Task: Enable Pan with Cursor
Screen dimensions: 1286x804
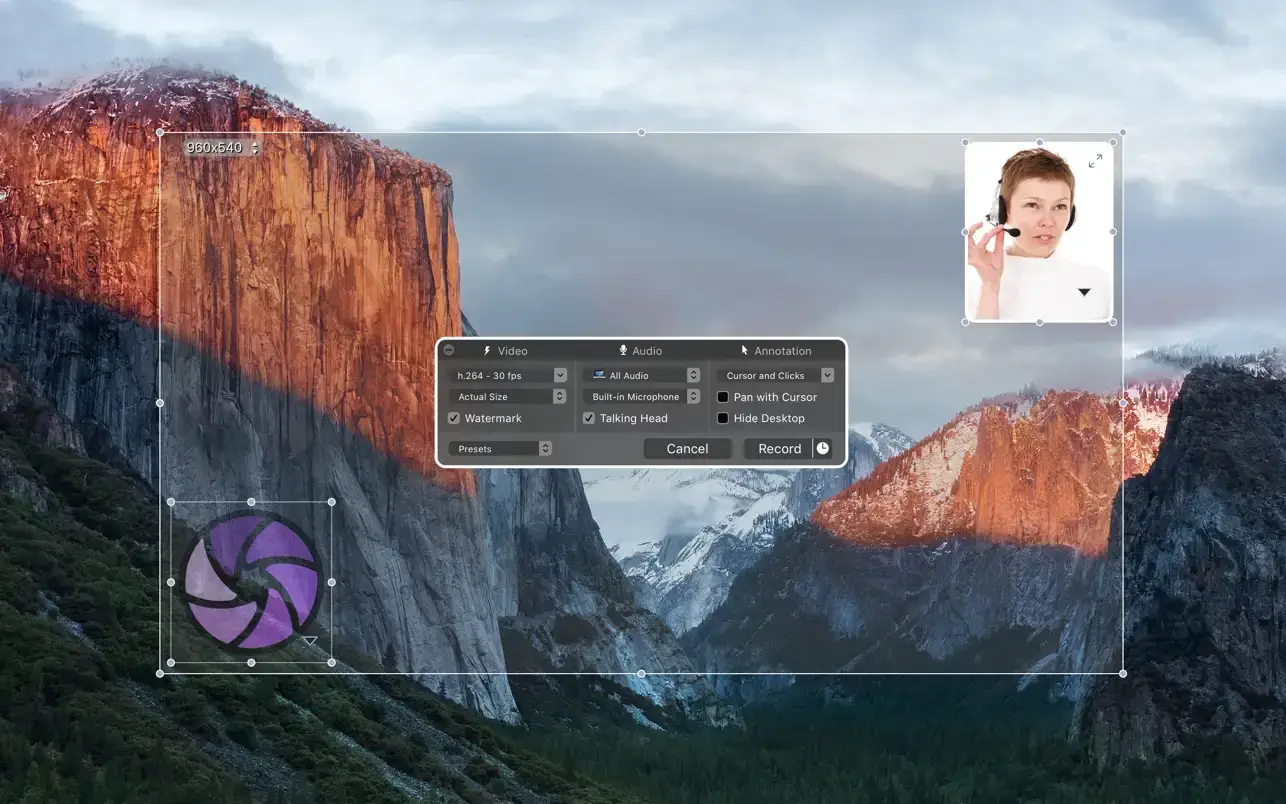Action: [x=723, y=397]
